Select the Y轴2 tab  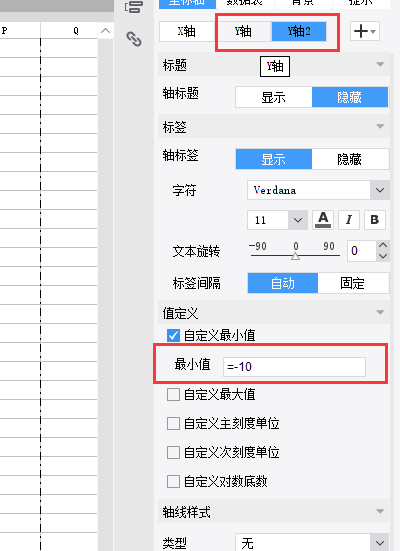(x=299, y=32)
